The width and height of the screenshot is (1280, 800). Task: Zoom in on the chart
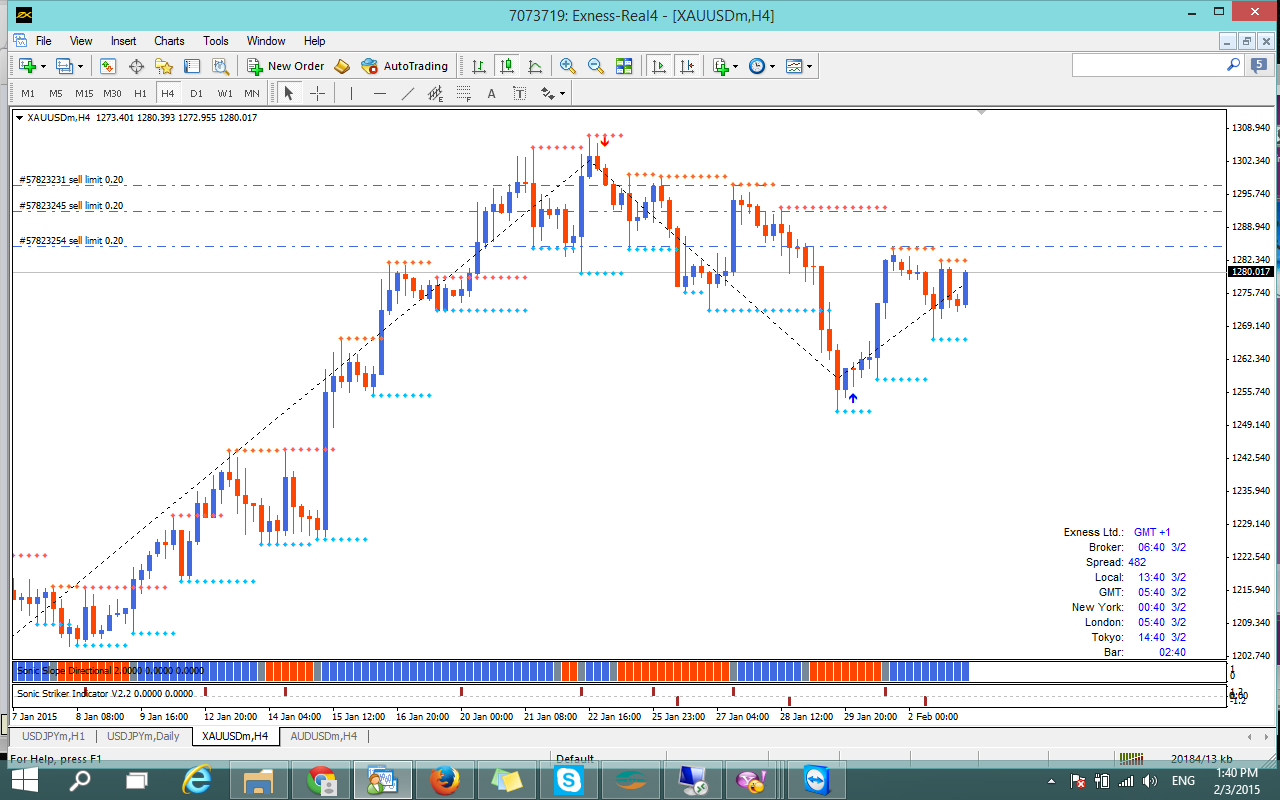coord(568,66)
